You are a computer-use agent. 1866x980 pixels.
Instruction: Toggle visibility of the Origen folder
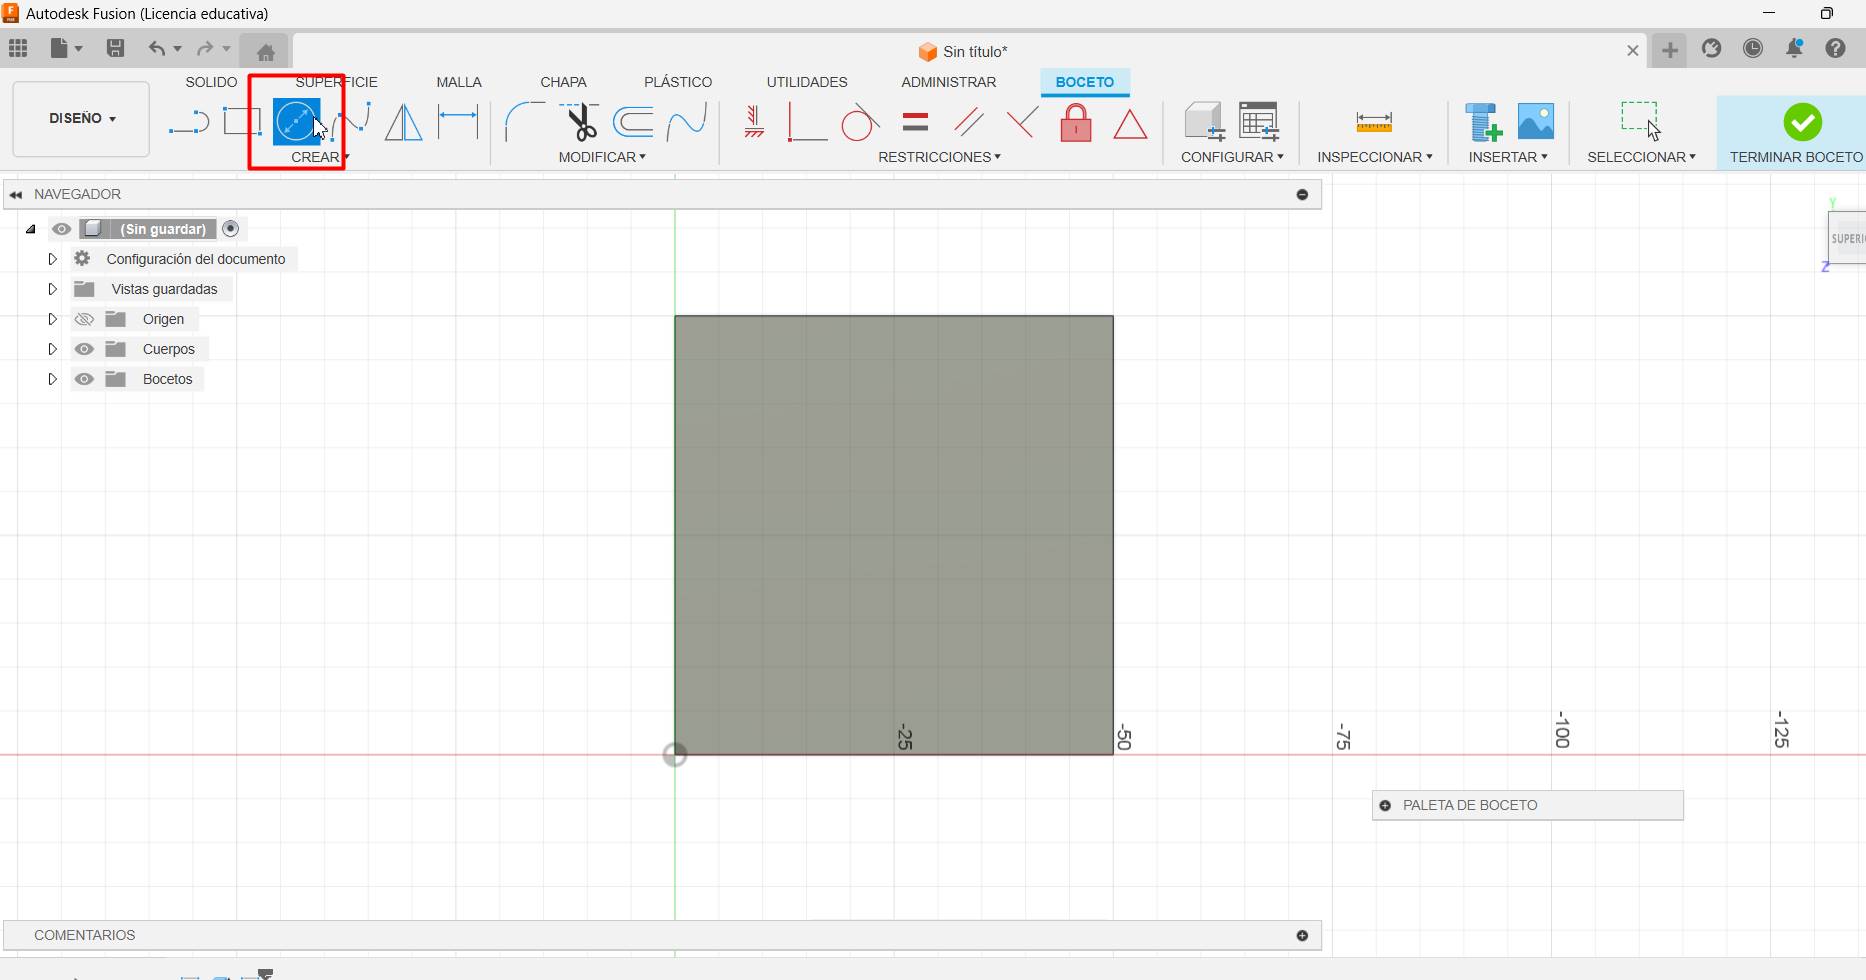[x=84, y=319]
